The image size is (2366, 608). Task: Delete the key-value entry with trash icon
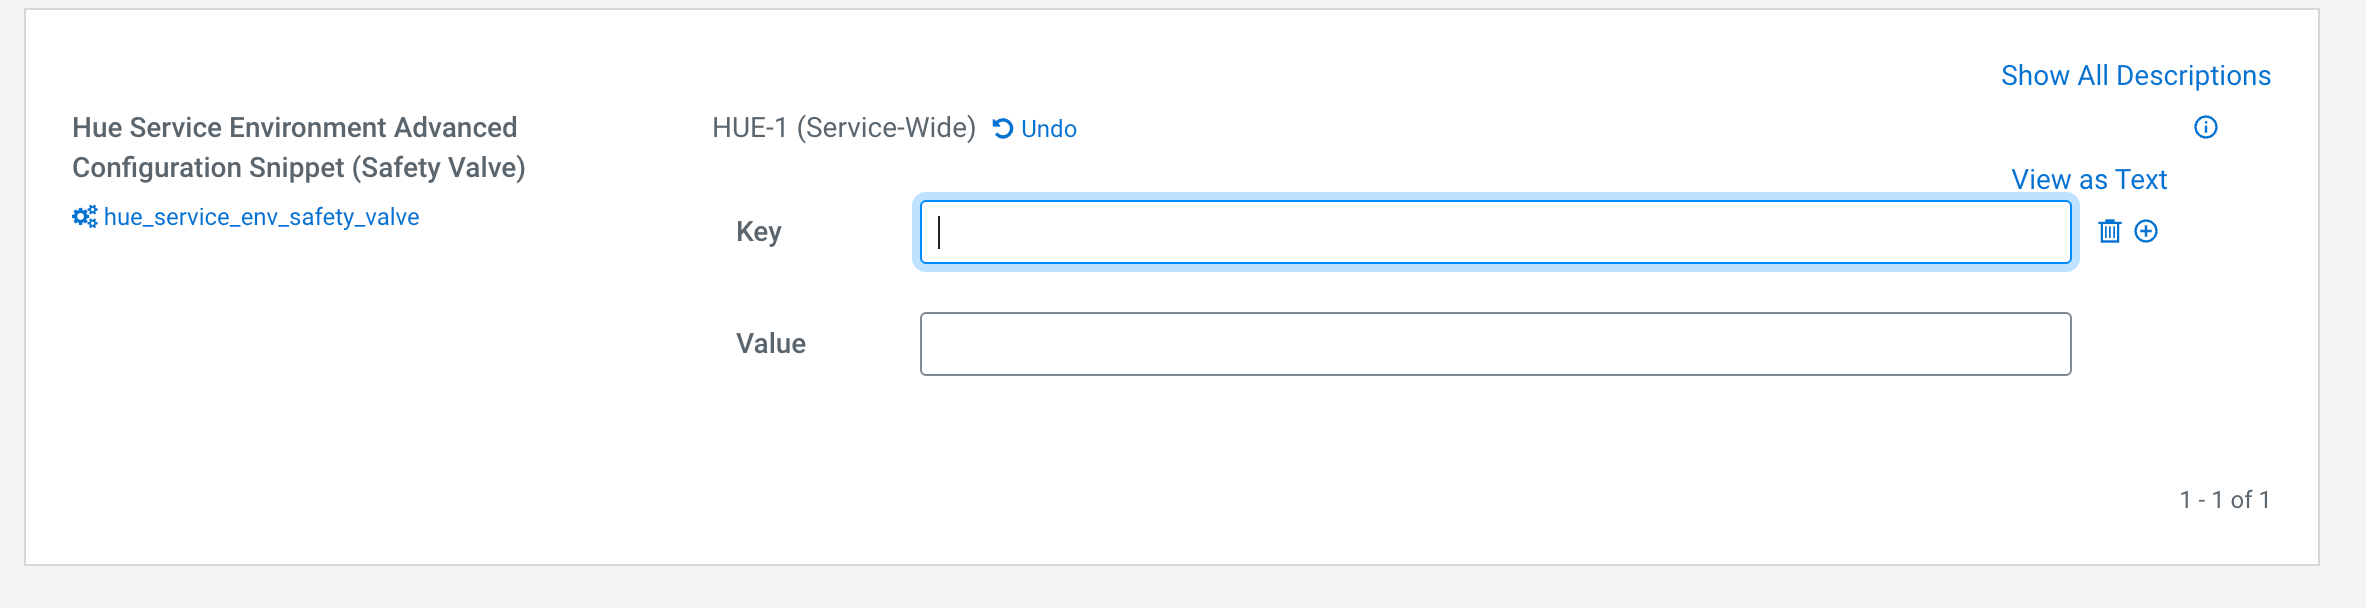pyautogui.click(x=2109, y=231)
